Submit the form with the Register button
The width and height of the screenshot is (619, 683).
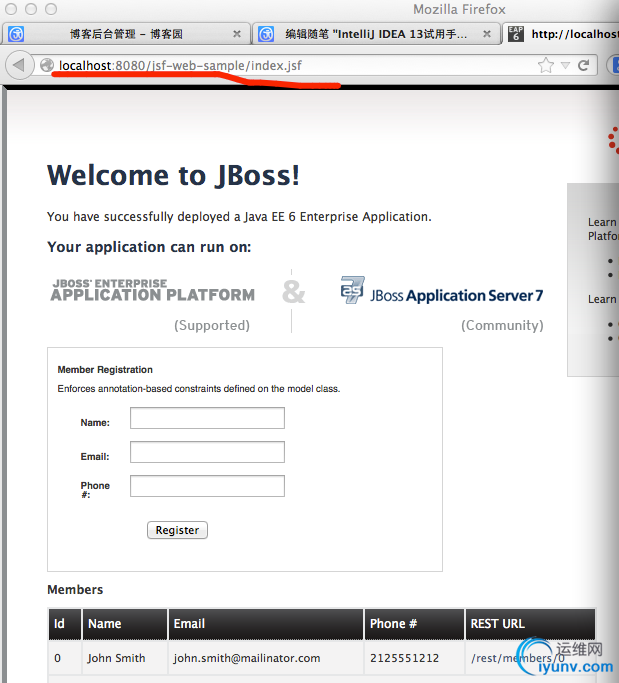pyautogui.click(x=177, y=530)
